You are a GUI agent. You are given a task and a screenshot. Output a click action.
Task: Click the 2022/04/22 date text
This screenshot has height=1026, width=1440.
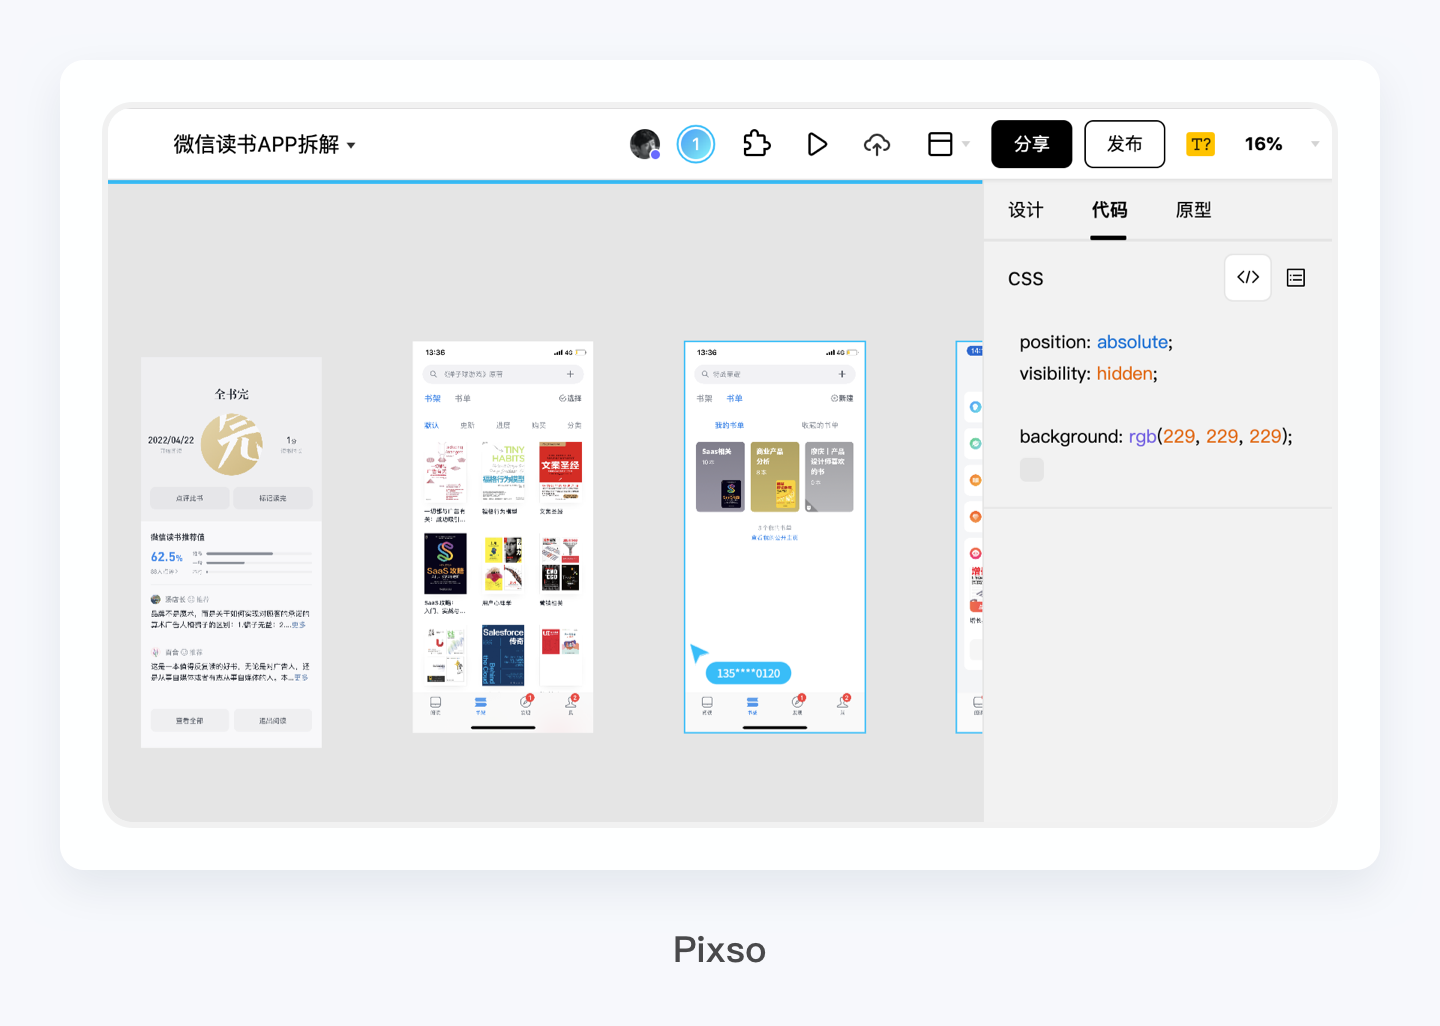[x=171, y=440]
